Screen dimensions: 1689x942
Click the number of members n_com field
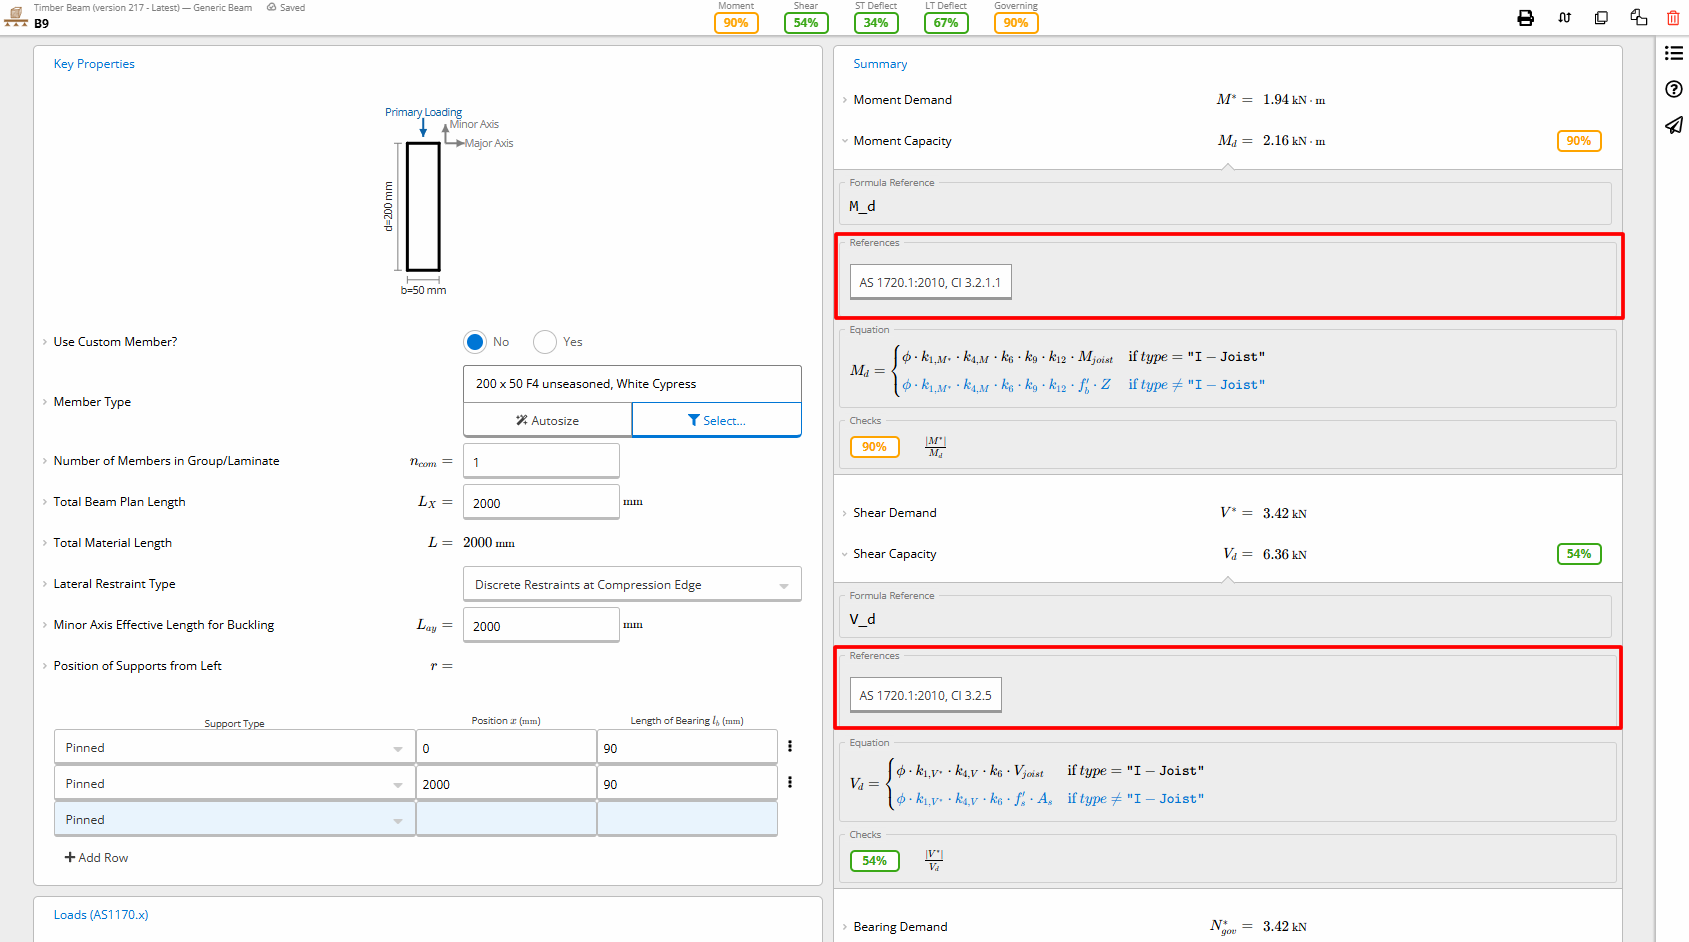pyautogui.click(x=541, y=461)
